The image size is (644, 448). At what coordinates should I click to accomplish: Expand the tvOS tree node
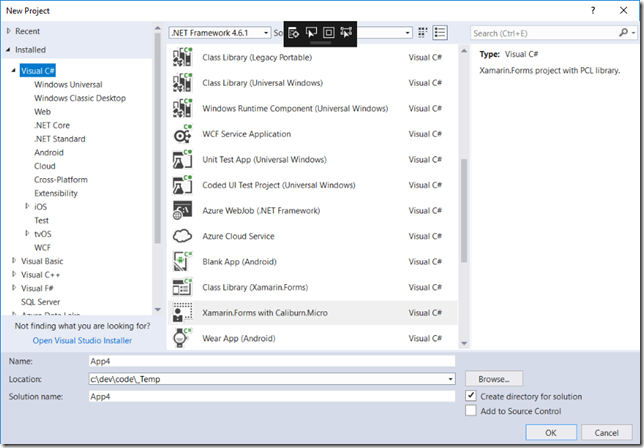point(27,233)
